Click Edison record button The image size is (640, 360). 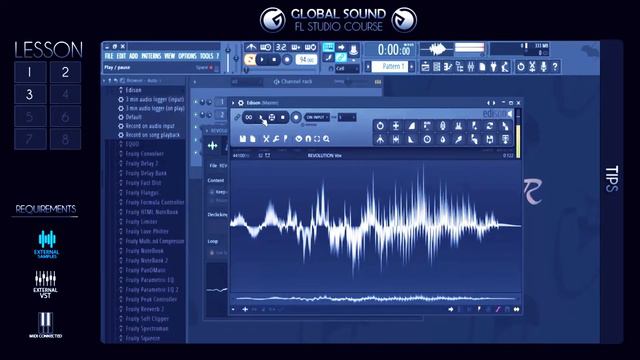(296, 118)
